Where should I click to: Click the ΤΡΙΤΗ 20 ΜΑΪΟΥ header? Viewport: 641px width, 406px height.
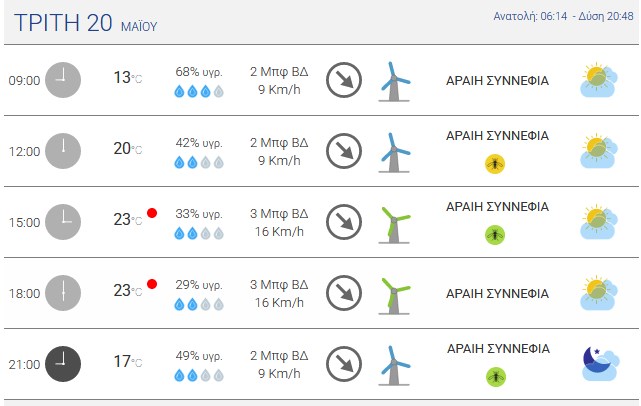point(85,23)
